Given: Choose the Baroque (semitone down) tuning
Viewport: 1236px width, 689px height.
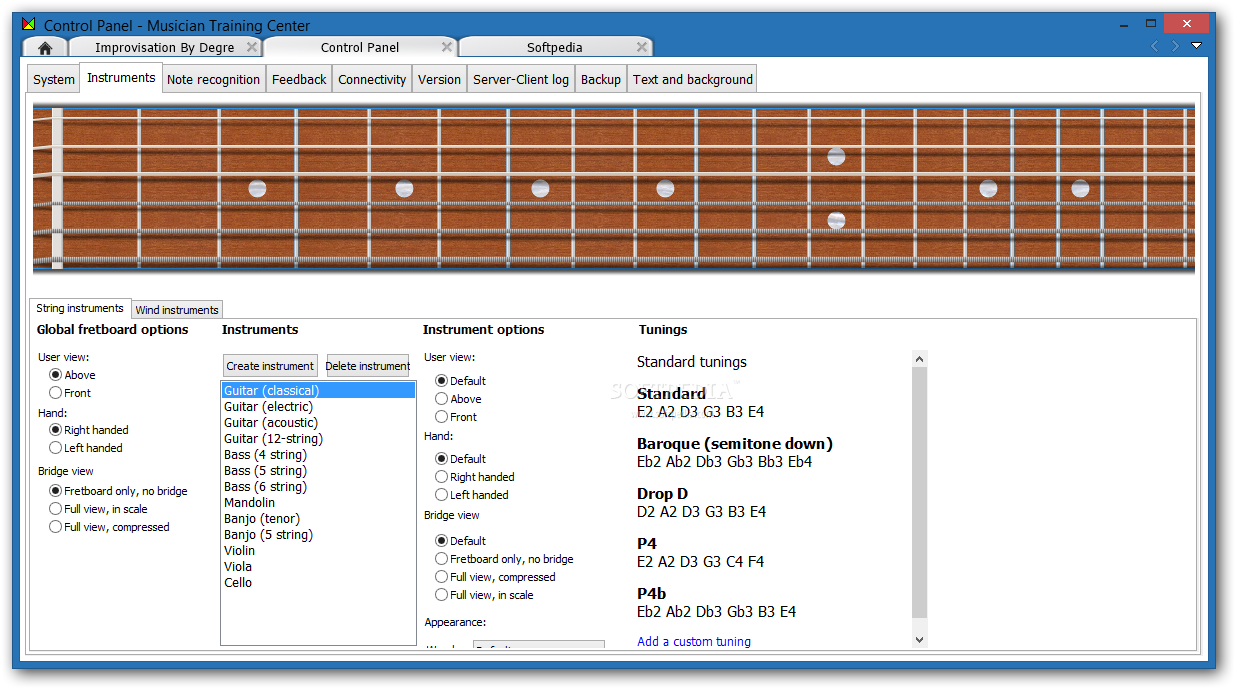Looking at the screenshot, I should 735,453.
